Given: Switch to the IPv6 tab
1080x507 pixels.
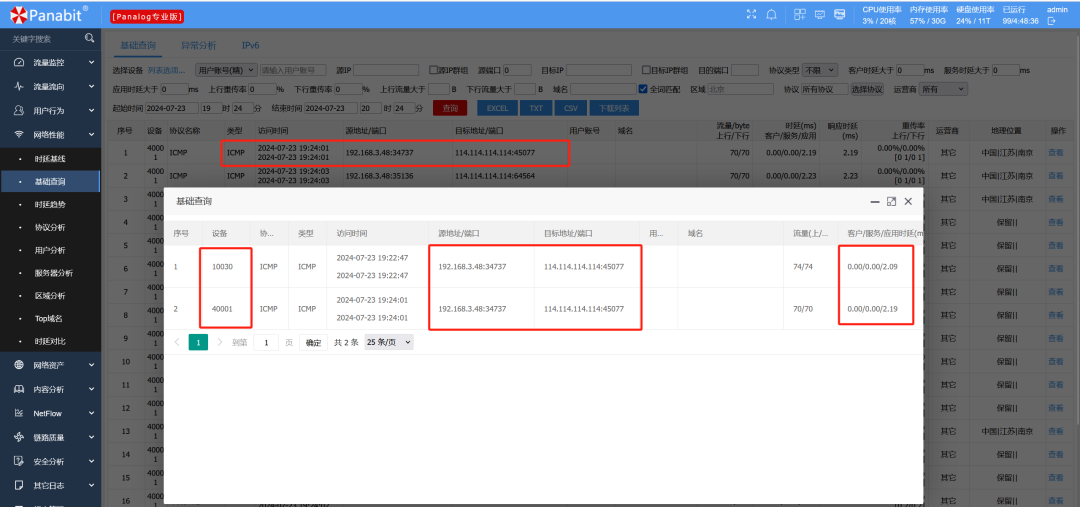Looking at the screenshot, I should [x=250, y=45].
